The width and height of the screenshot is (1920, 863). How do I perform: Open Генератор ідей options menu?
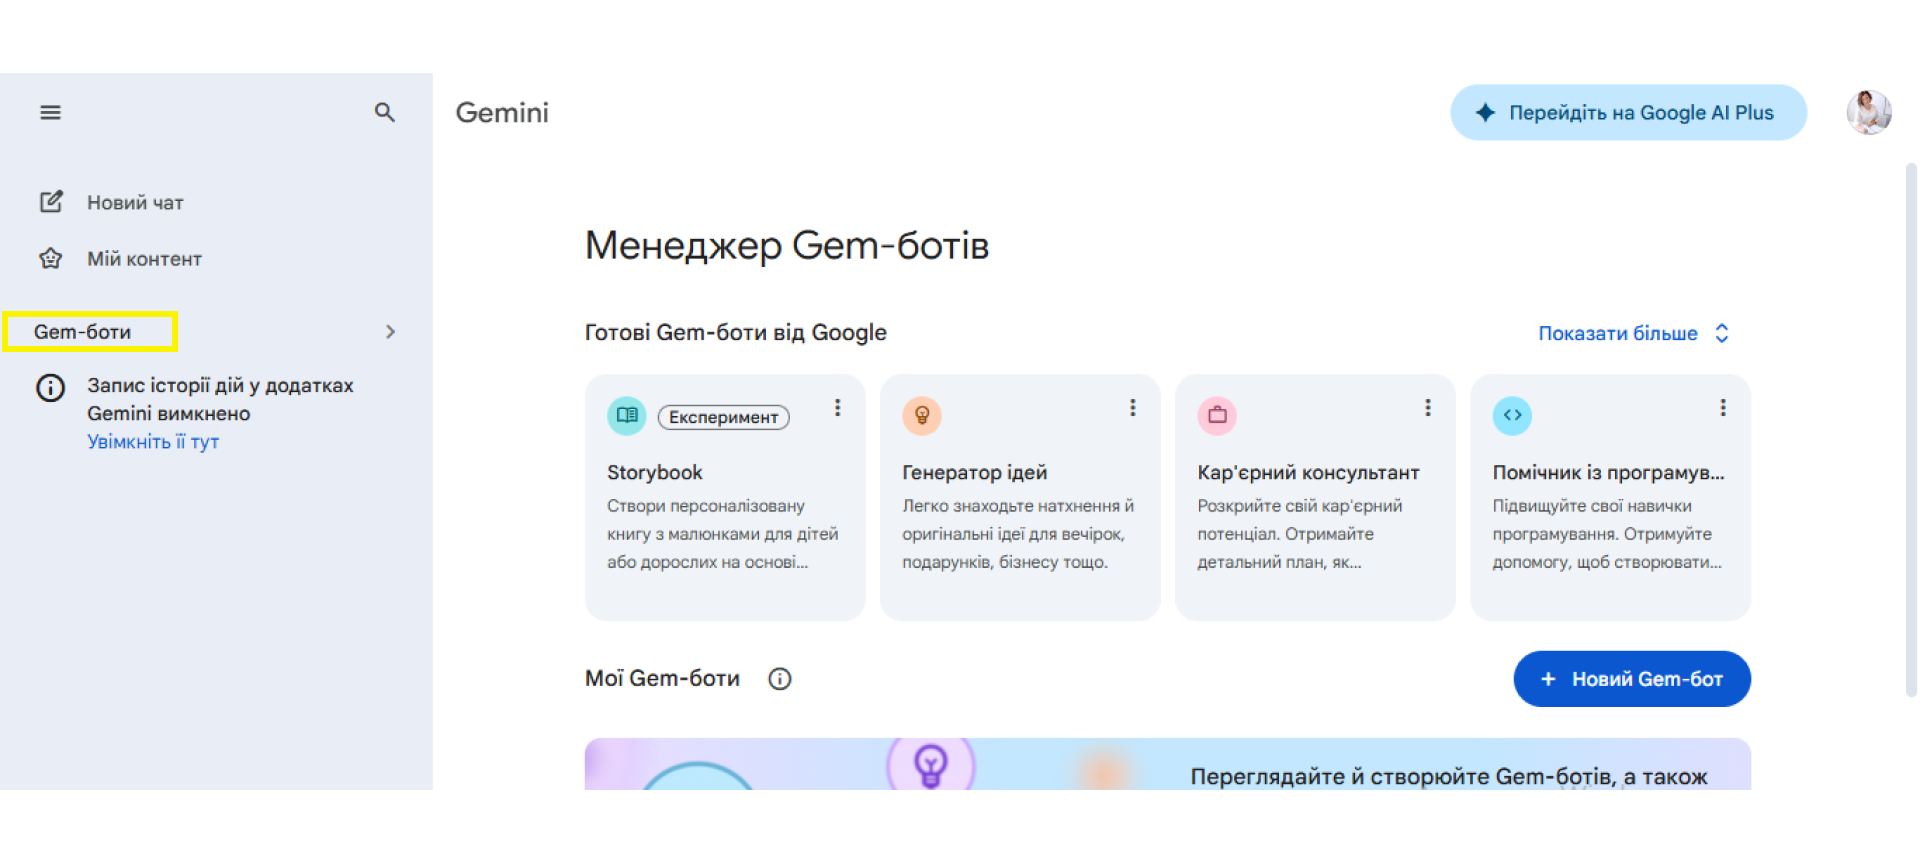(x=1133, y=408)
